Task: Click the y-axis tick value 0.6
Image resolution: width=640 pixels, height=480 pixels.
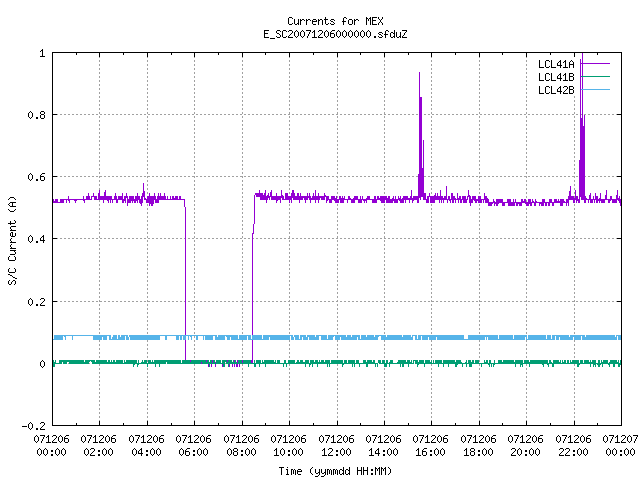Action: point(37,177)
